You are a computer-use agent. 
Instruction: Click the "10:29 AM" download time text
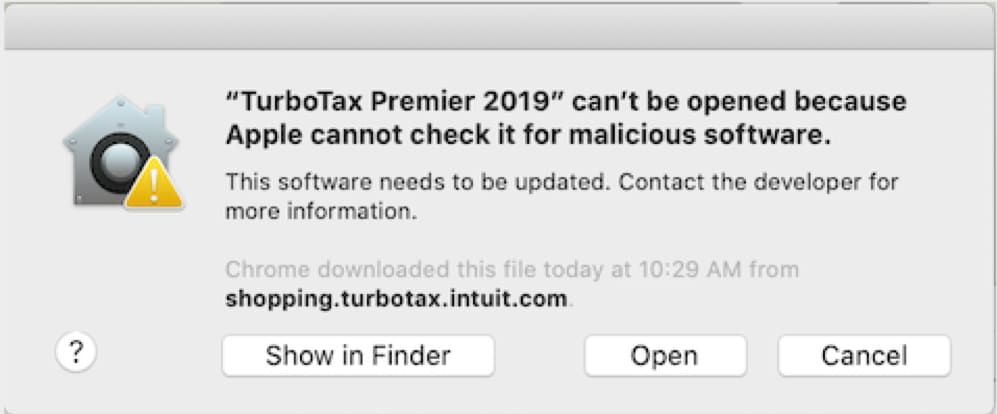pos(688,270)
